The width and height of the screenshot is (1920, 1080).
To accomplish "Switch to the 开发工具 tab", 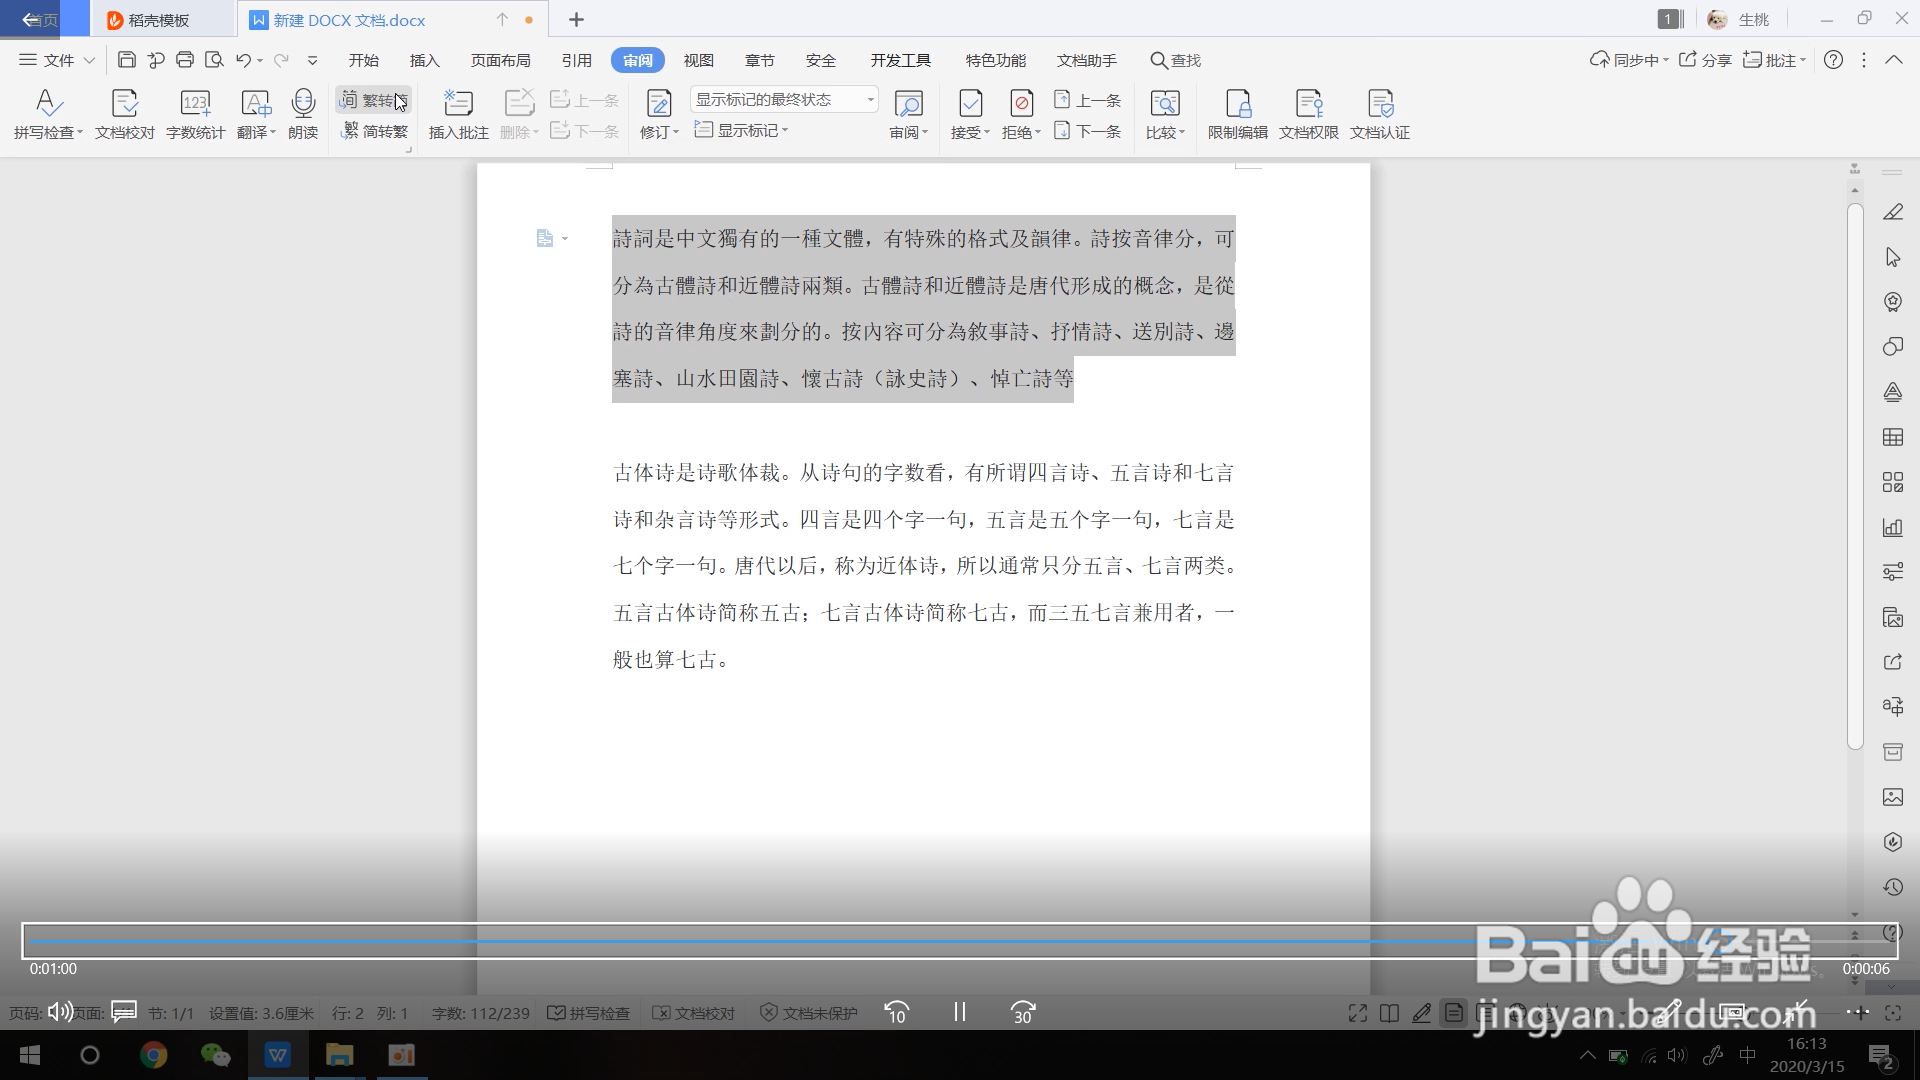I will (x=900, y=60).
